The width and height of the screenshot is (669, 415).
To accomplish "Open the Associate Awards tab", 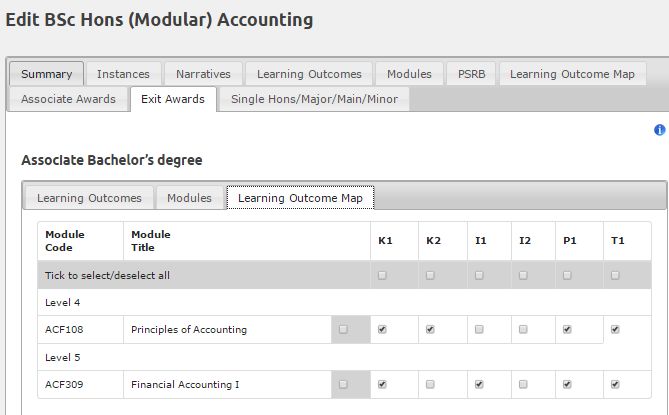I will tap(68, 99).
